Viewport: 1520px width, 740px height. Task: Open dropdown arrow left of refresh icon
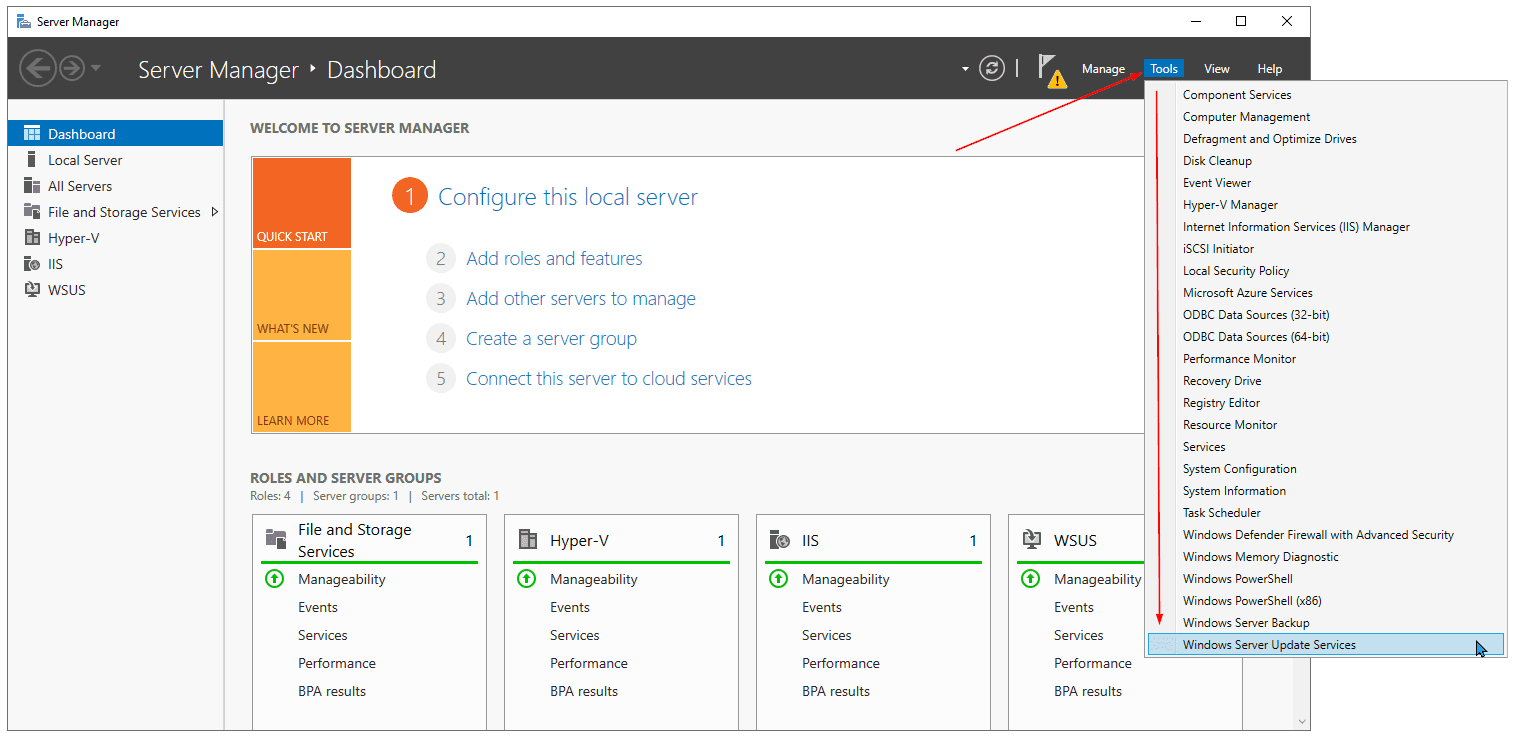coord(965,70)
